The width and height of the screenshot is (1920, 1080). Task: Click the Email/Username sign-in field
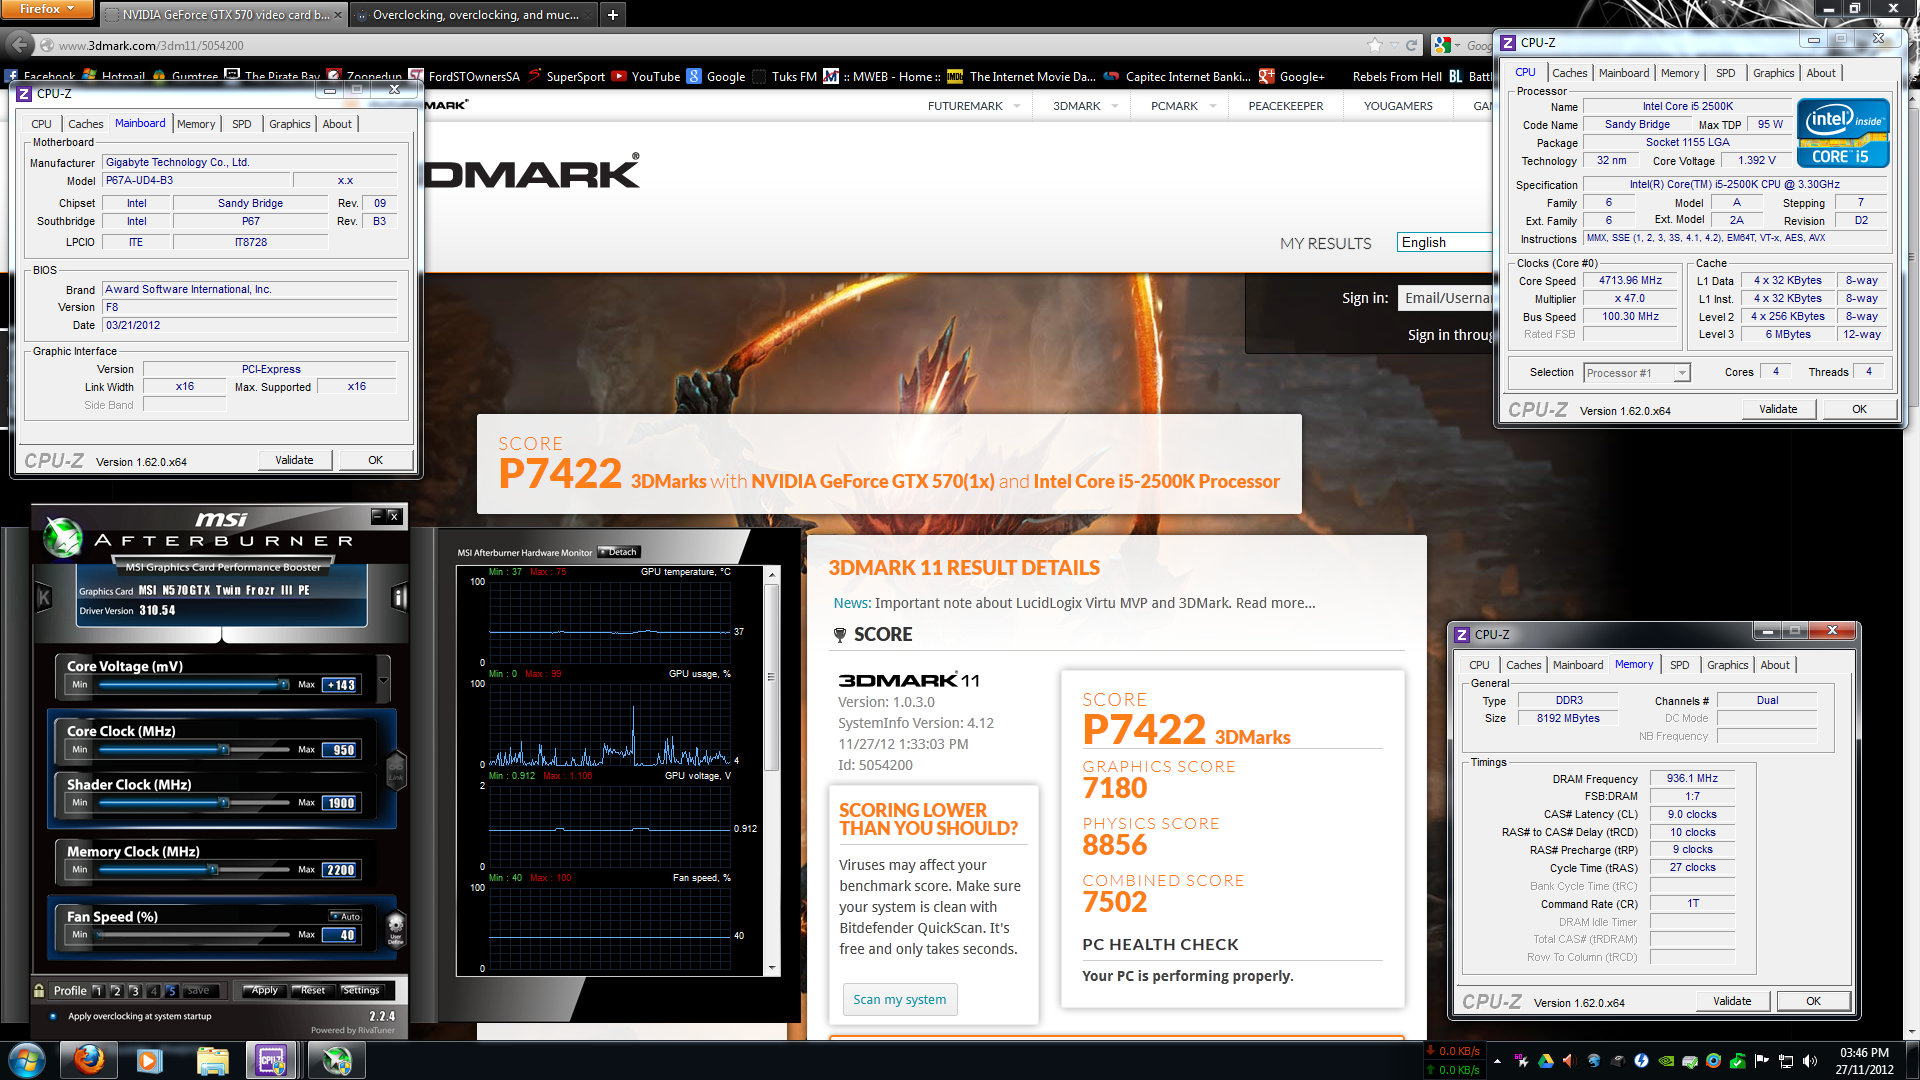point(1445,297)
